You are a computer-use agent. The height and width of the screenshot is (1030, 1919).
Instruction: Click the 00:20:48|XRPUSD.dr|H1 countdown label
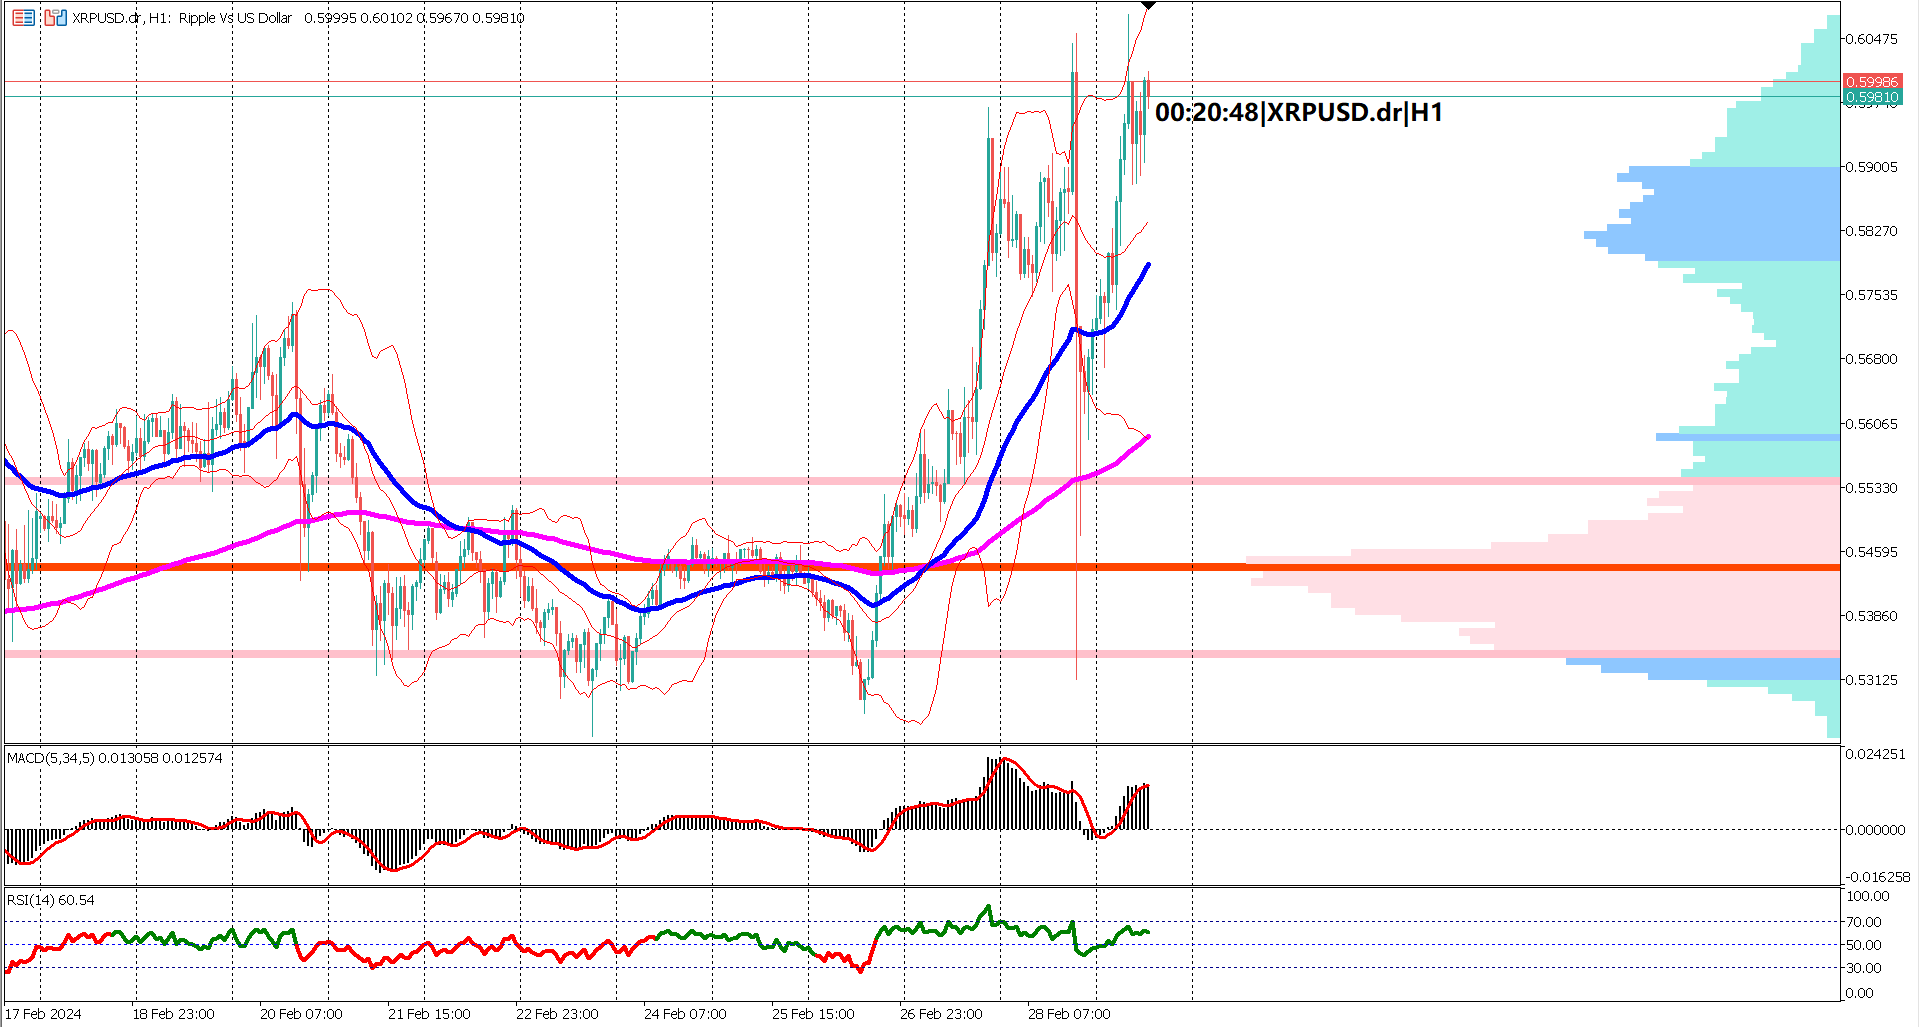coord(1299,112)
